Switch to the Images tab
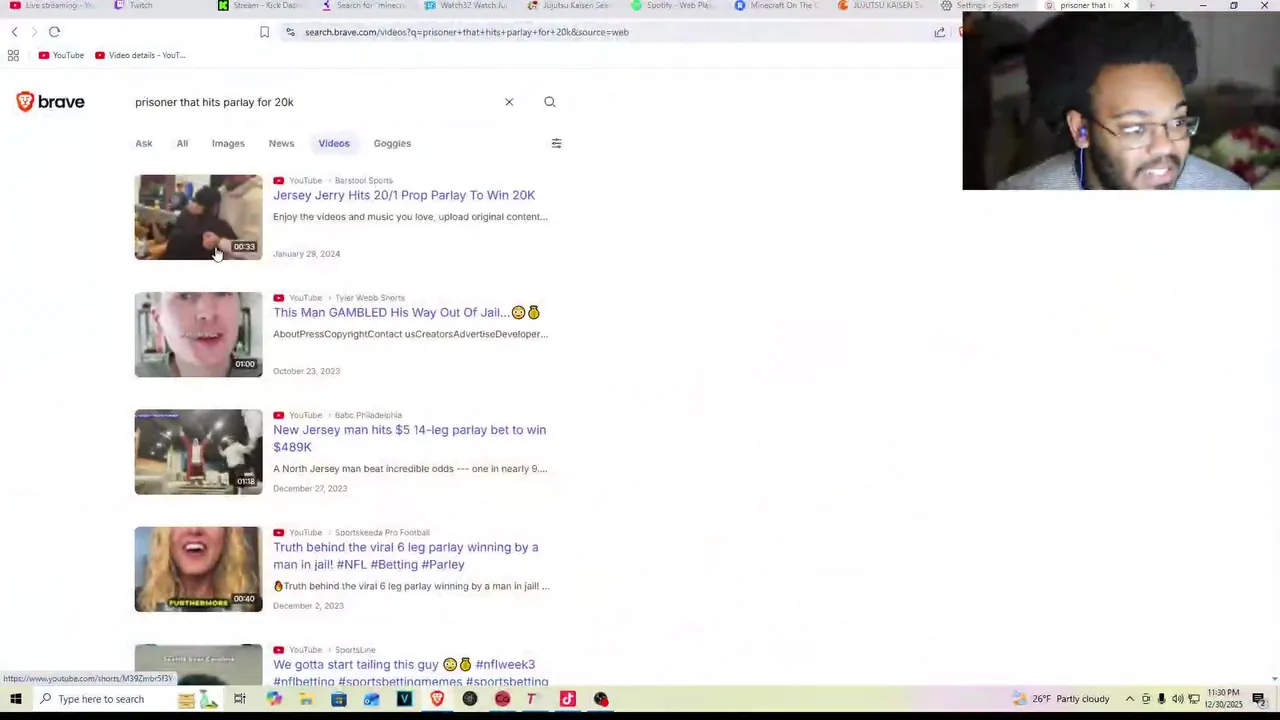Viewport: 1280px width, 720px height. 228,143
